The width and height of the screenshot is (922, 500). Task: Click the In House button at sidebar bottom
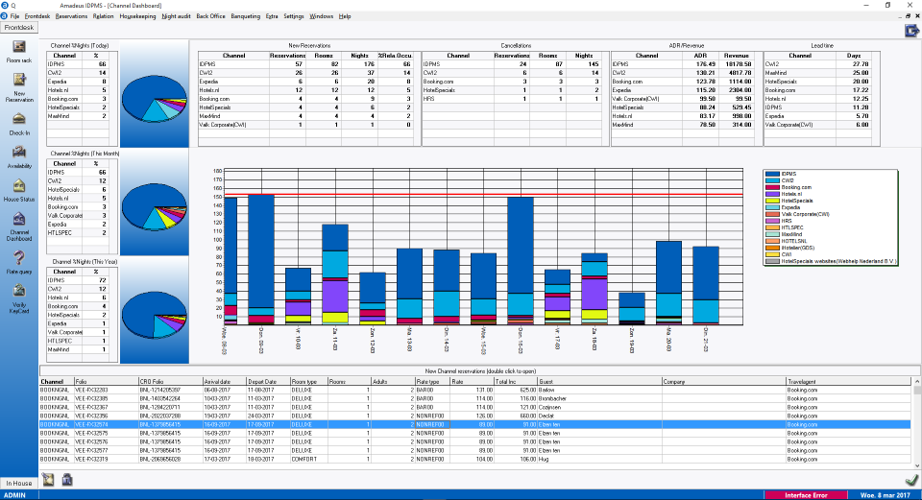(19, 483)
